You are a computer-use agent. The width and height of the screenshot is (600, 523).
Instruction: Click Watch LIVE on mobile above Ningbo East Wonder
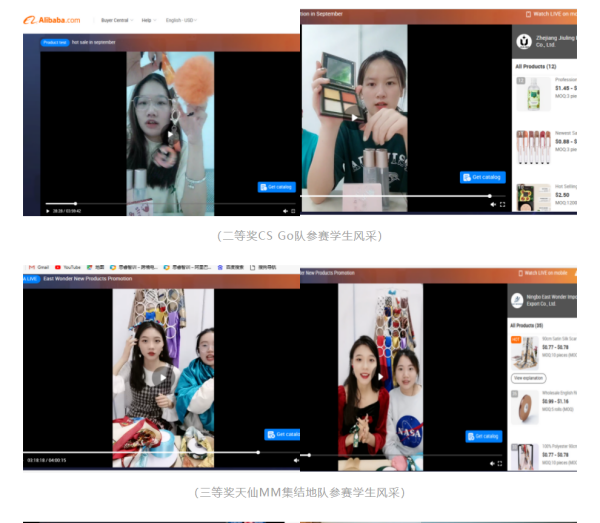click(x=543, y=273)
